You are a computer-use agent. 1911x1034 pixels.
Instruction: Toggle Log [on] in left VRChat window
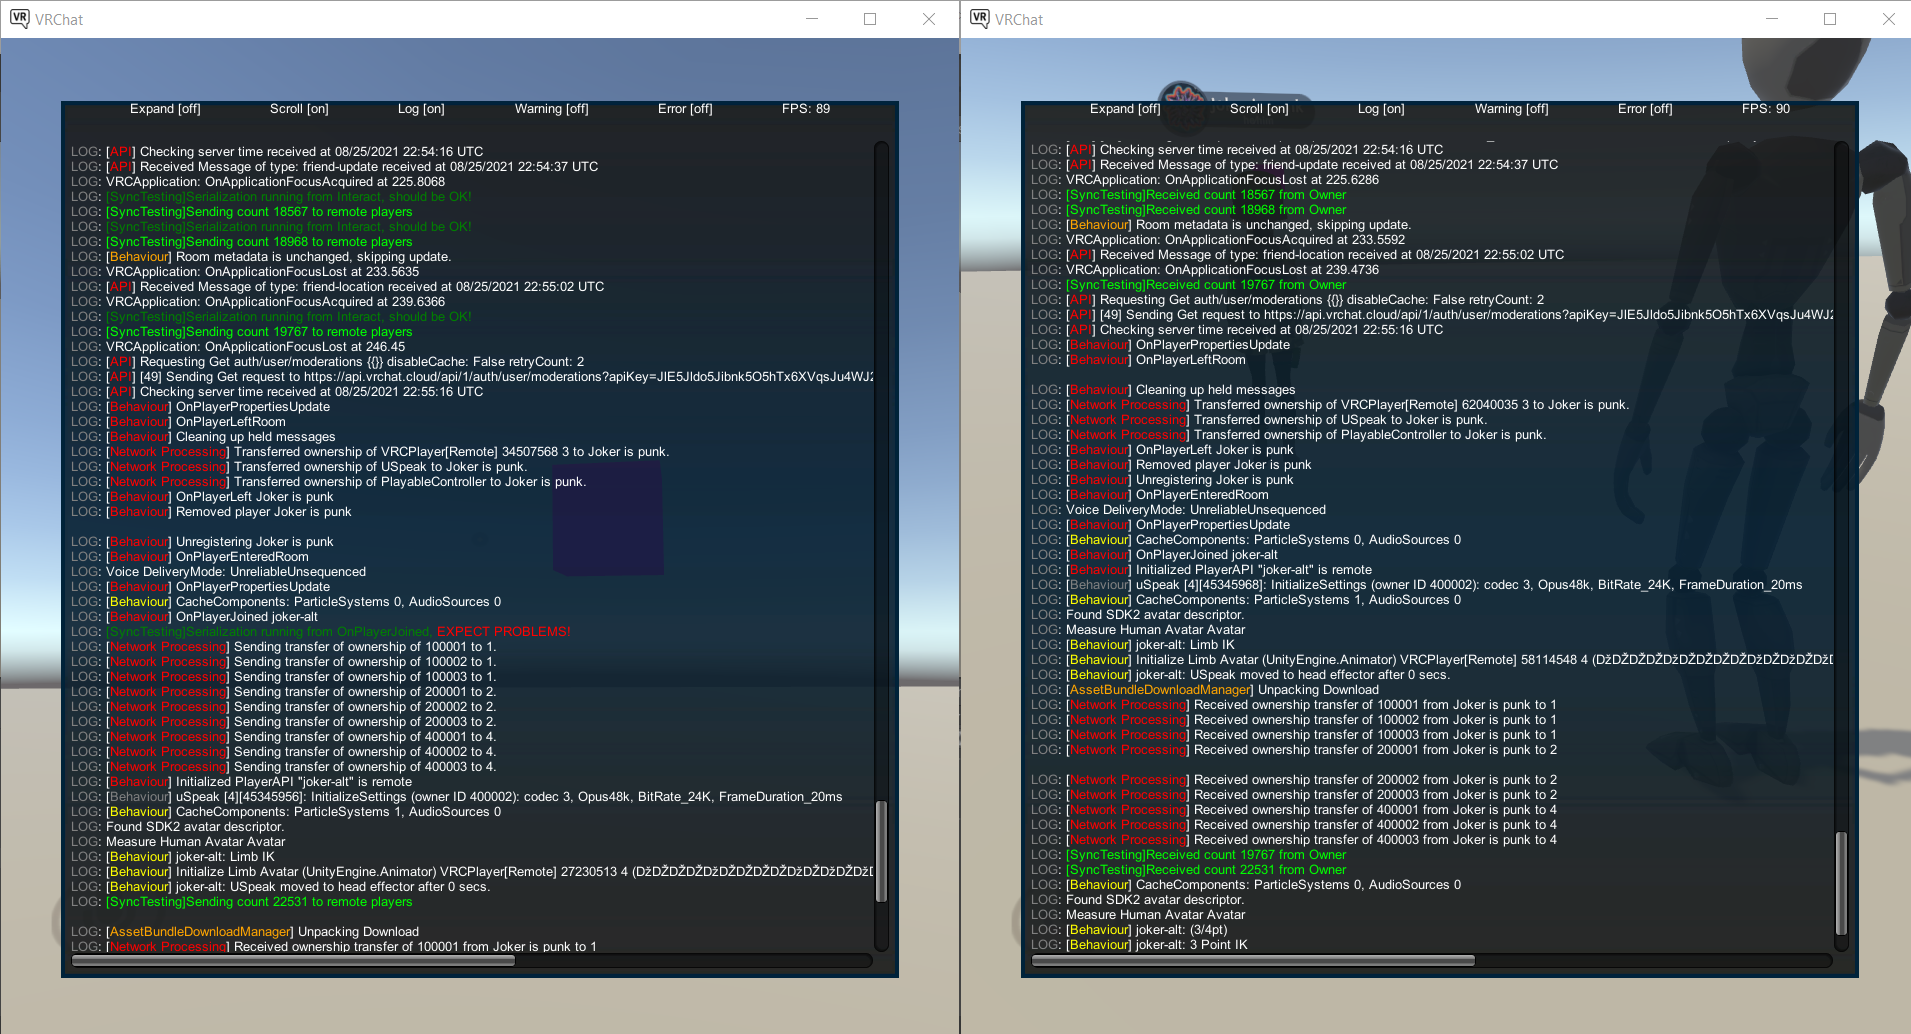point(421,109)
